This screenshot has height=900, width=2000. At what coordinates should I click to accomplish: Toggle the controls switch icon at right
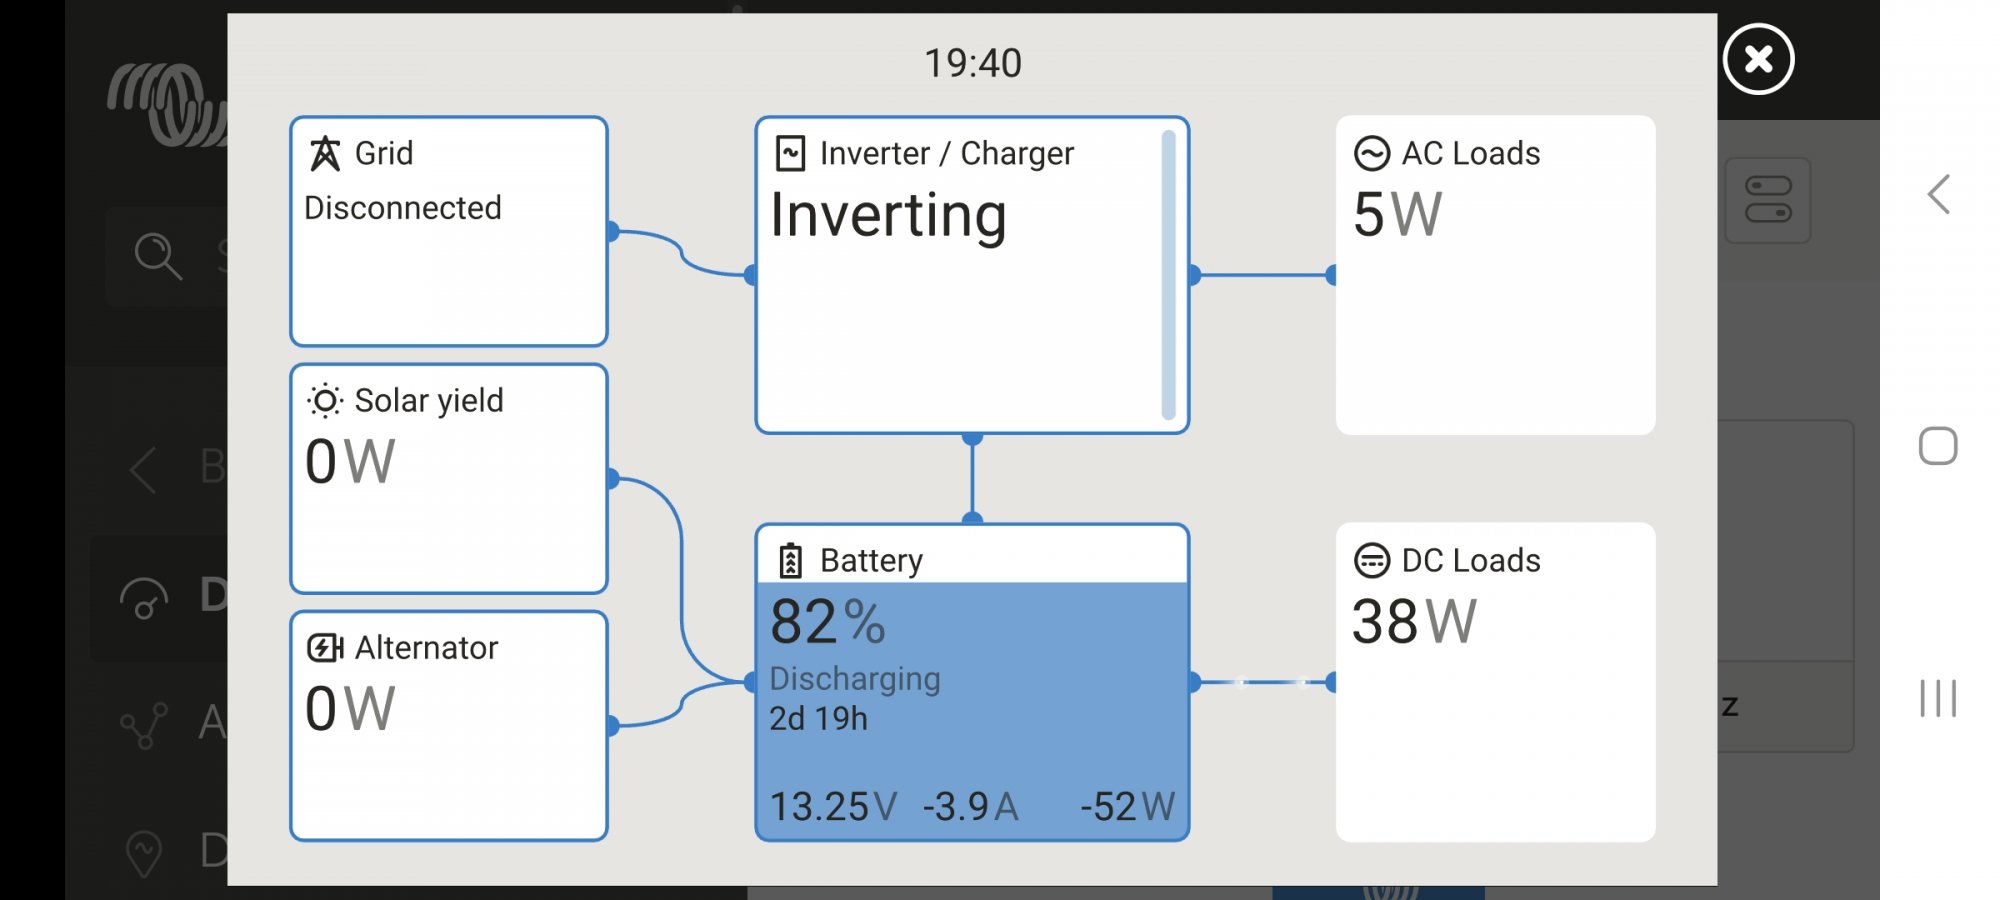pyautogui.click(x=1768, y=199)
